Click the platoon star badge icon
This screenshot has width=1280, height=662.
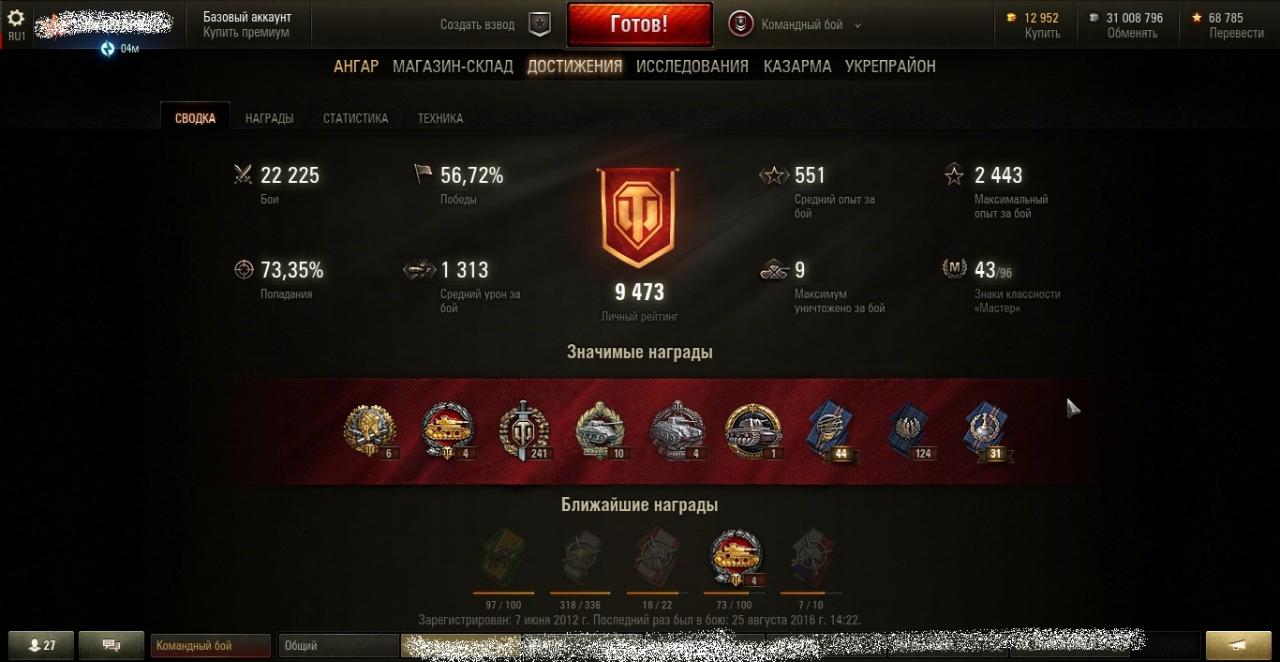coord(539,24)
